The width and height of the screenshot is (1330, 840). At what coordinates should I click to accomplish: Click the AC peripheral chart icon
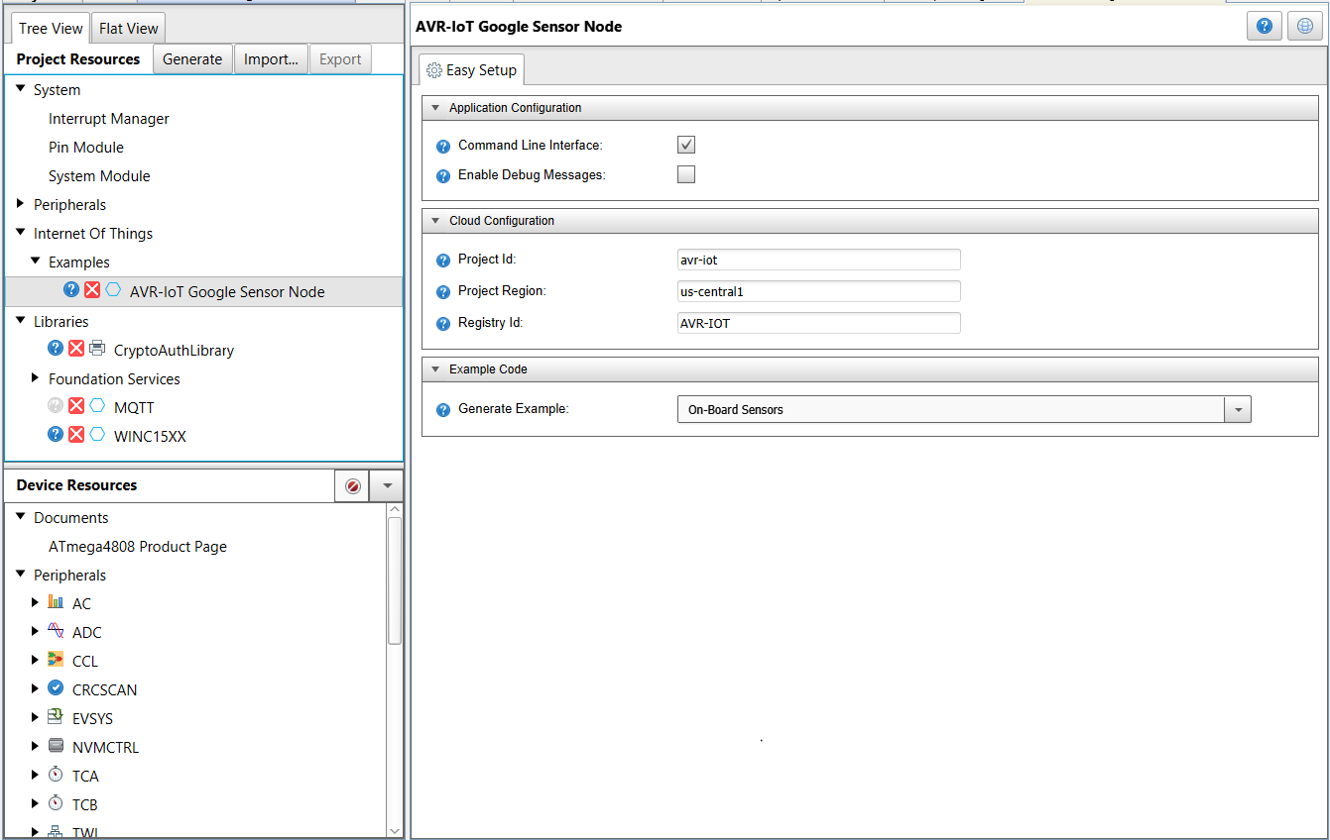pyautogui.click(x=56, y=602)
